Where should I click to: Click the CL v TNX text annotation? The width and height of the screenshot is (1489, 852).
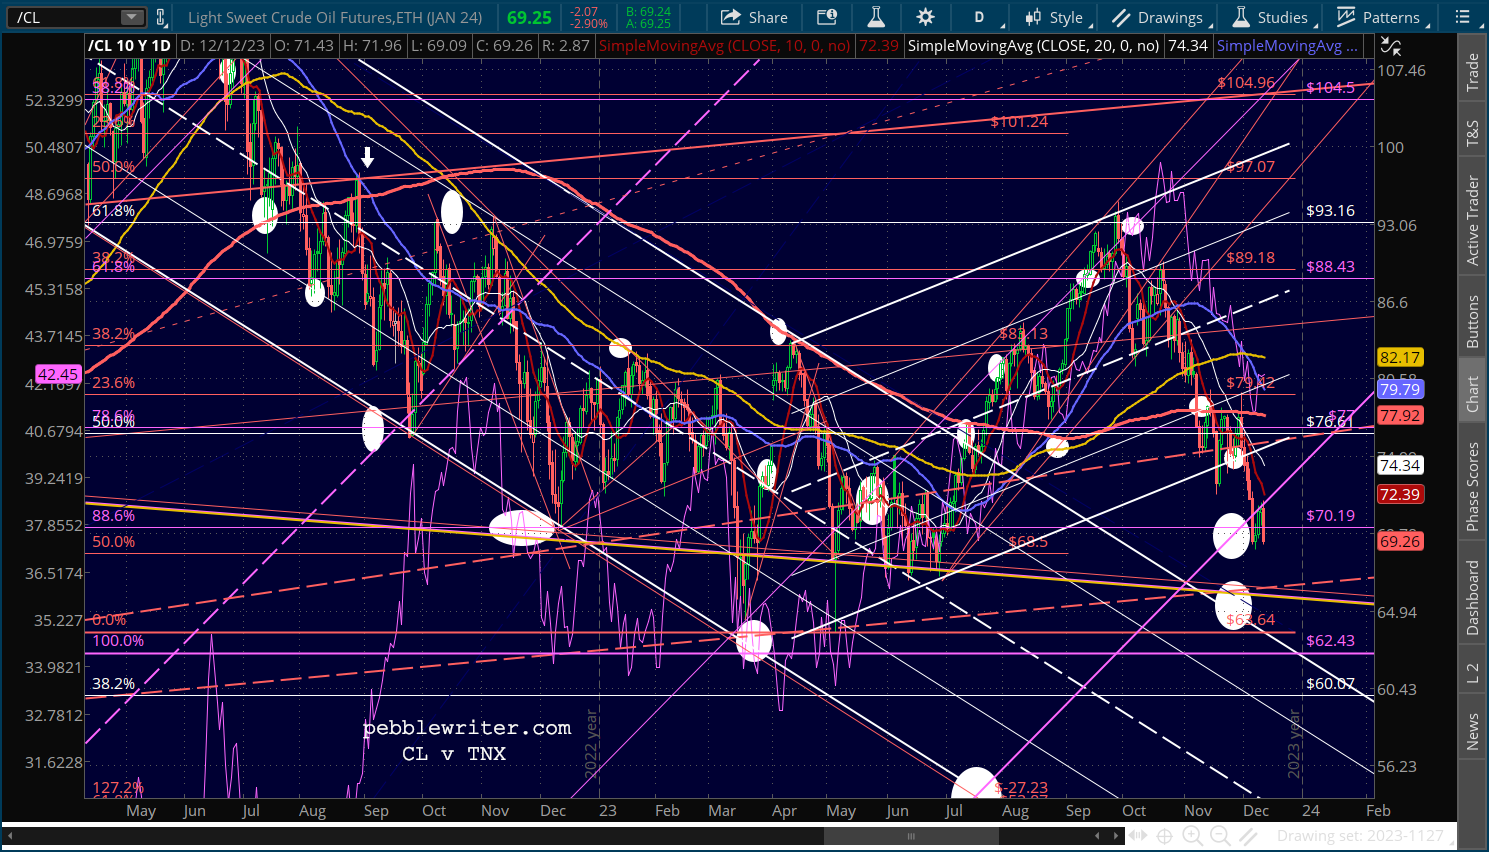[454, 753]
